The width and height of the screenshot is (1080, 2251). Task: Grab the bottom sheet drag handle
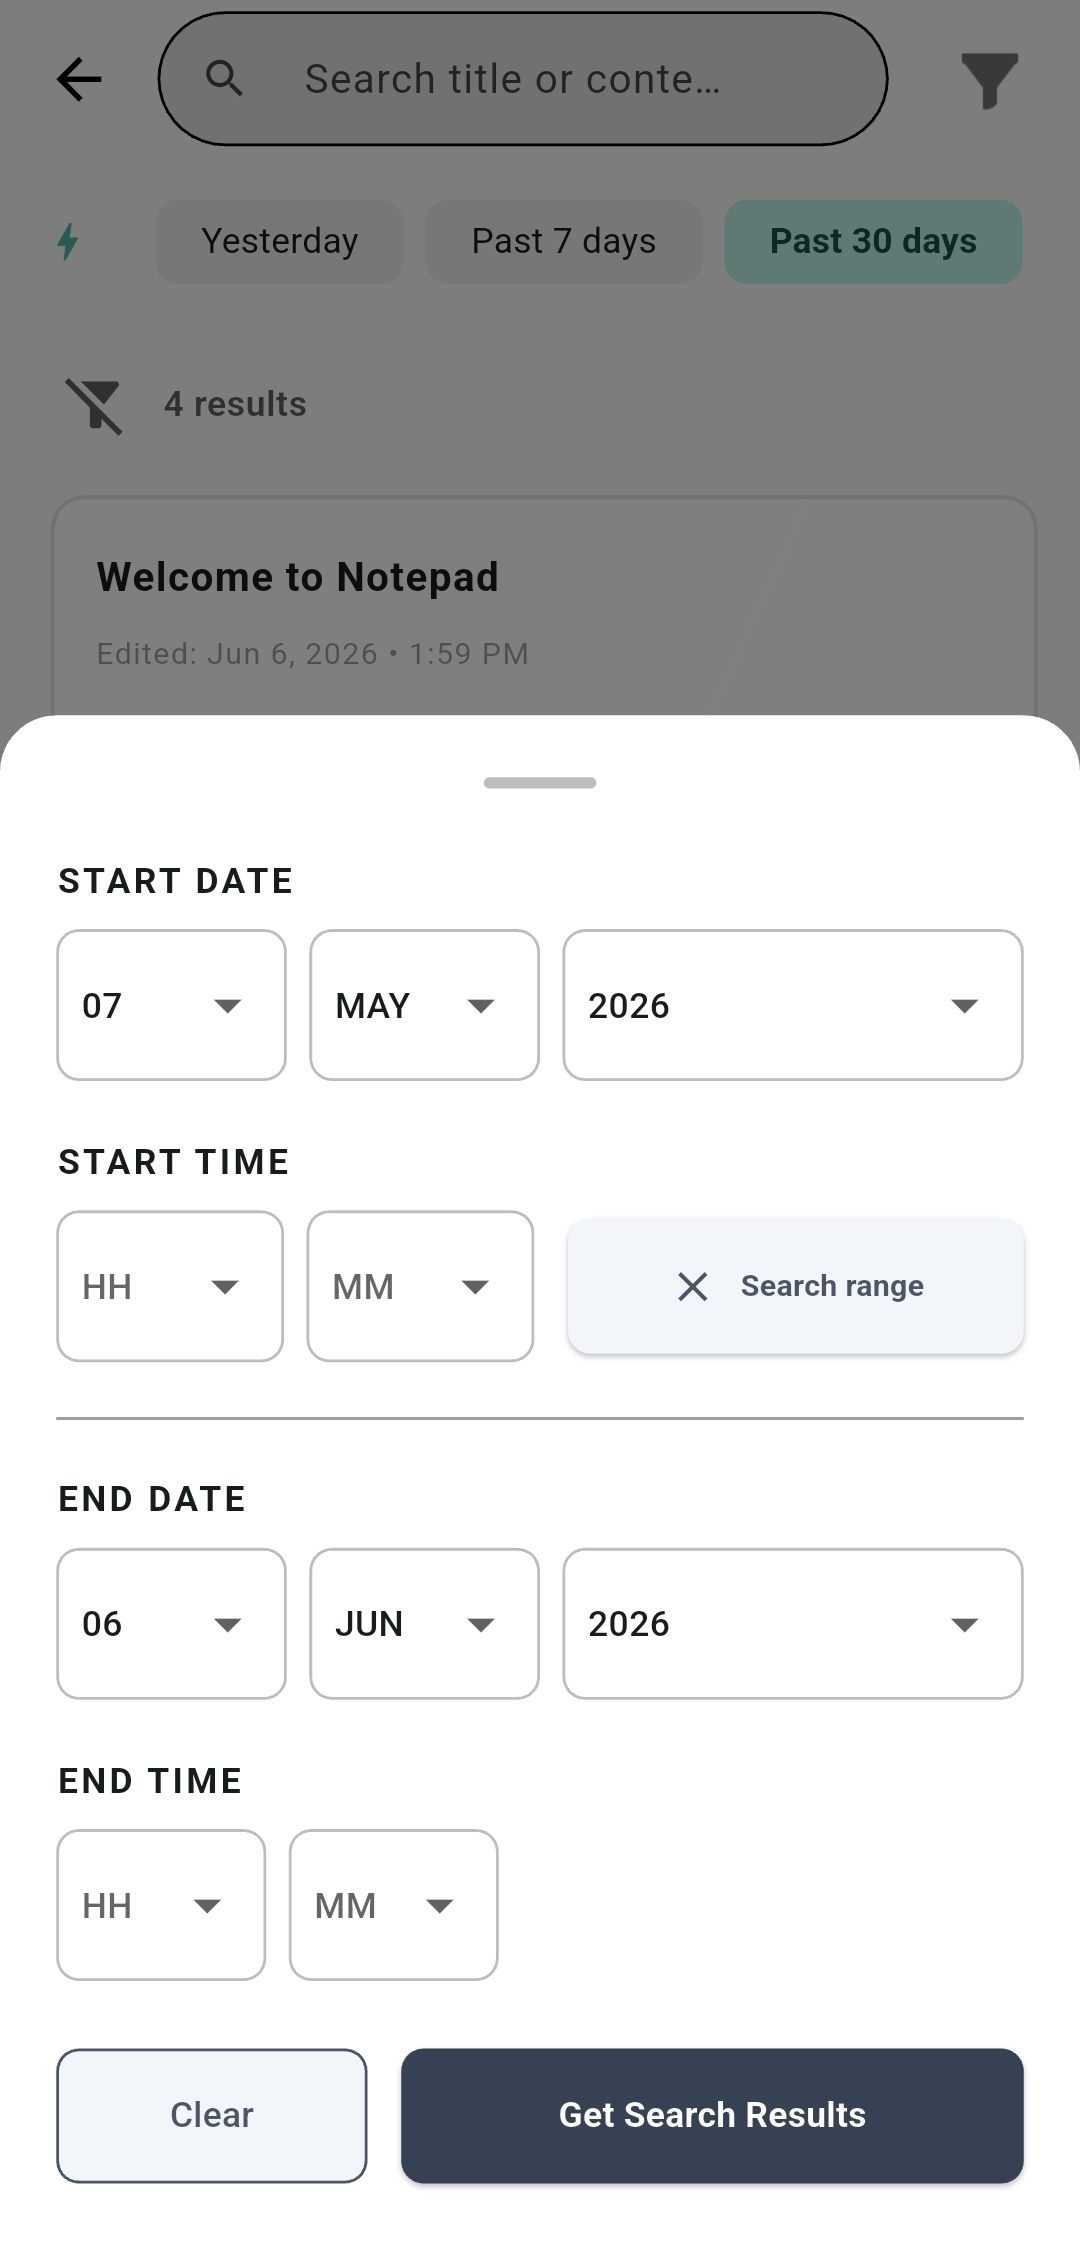click(540, 782)
